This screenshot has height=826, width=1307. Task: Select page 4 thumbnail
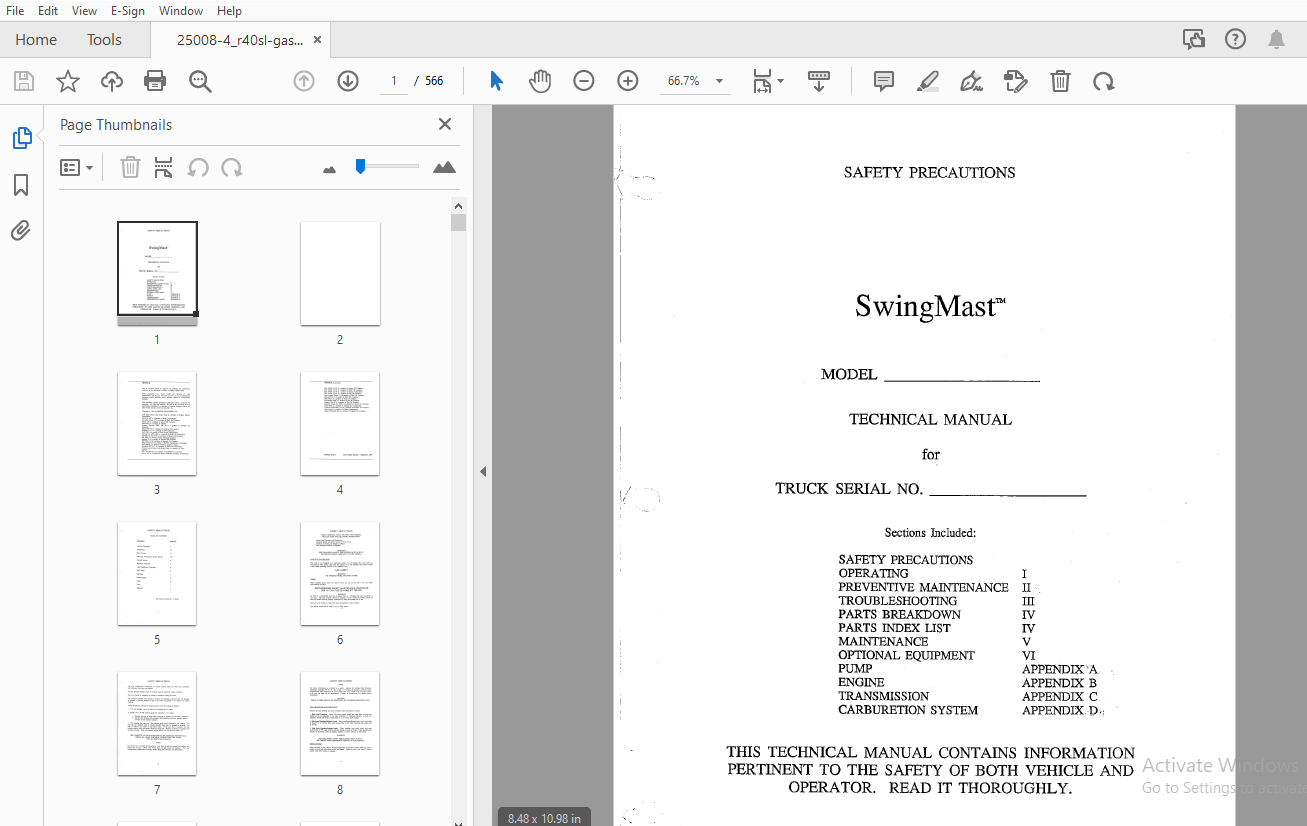(x=340, y=423)
